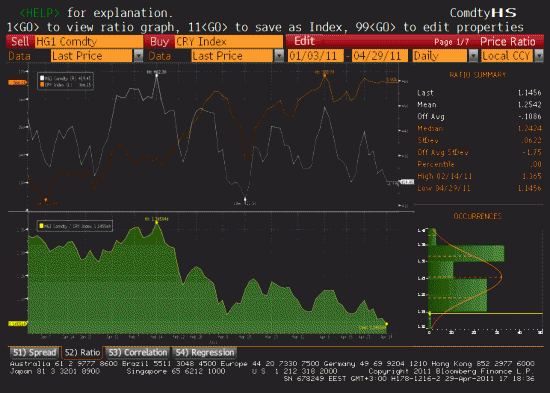Click the RATIO SUMMARY heading
This screenshot has width=550, height=393.
coord(478,75)
